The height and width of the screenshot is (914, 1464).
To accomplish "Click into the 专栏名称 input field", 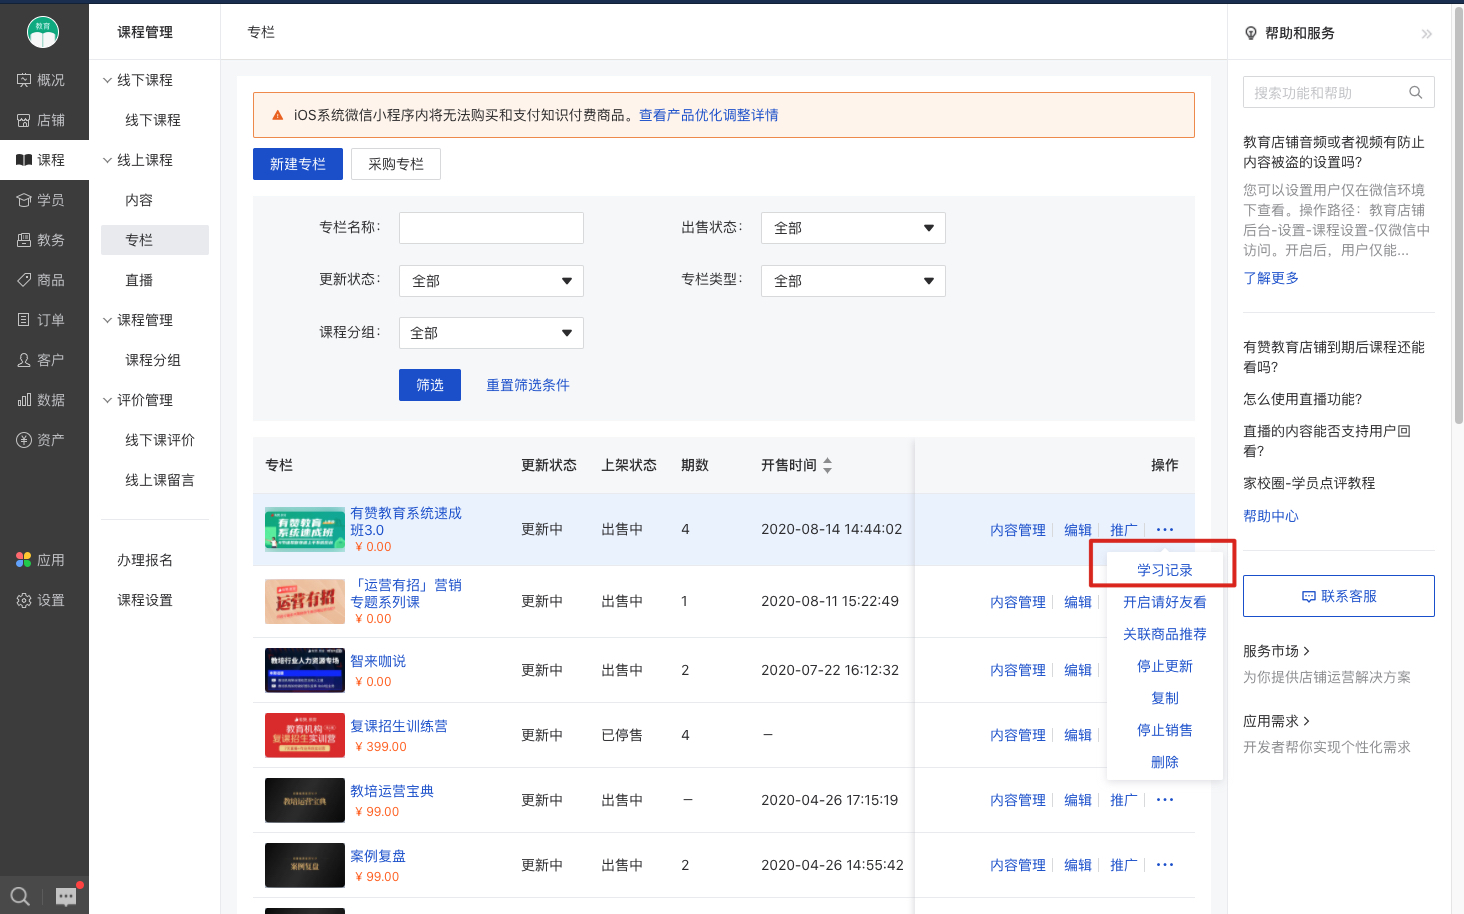I will coord(491,228).
